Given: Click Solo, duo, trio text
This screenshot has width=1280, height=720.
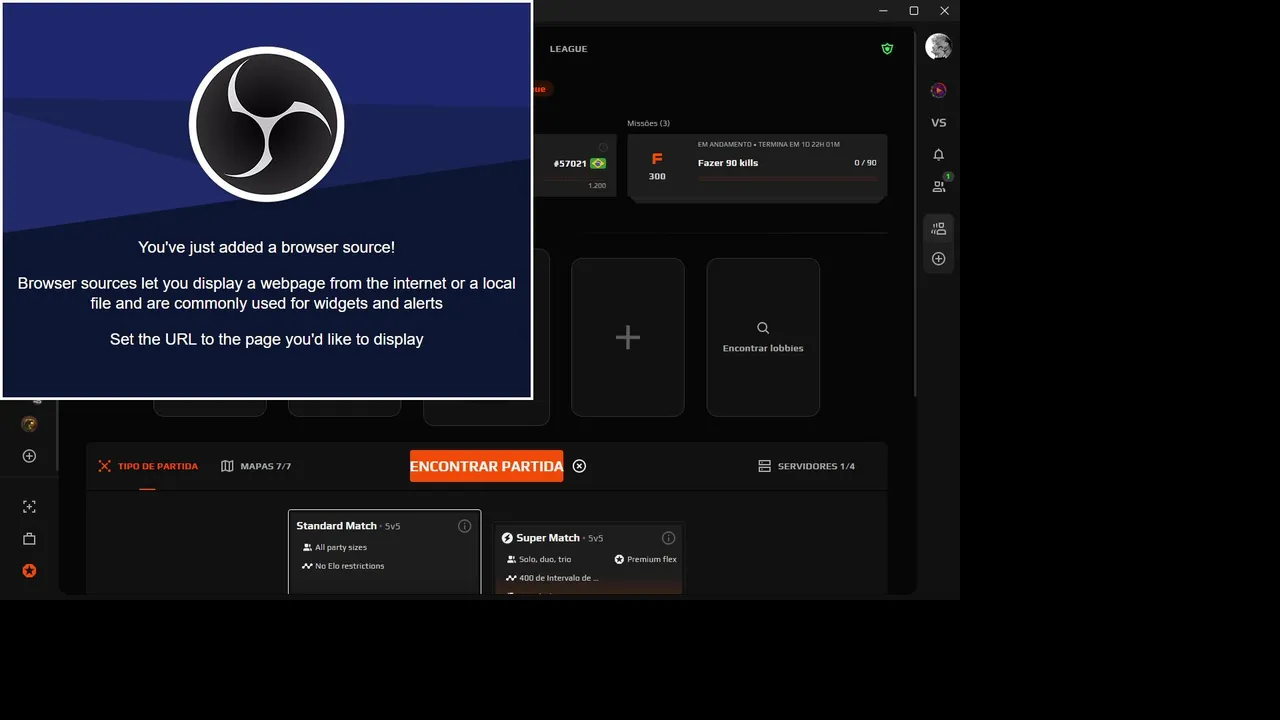Looking at the screenshot, I should tap(545, 560).
